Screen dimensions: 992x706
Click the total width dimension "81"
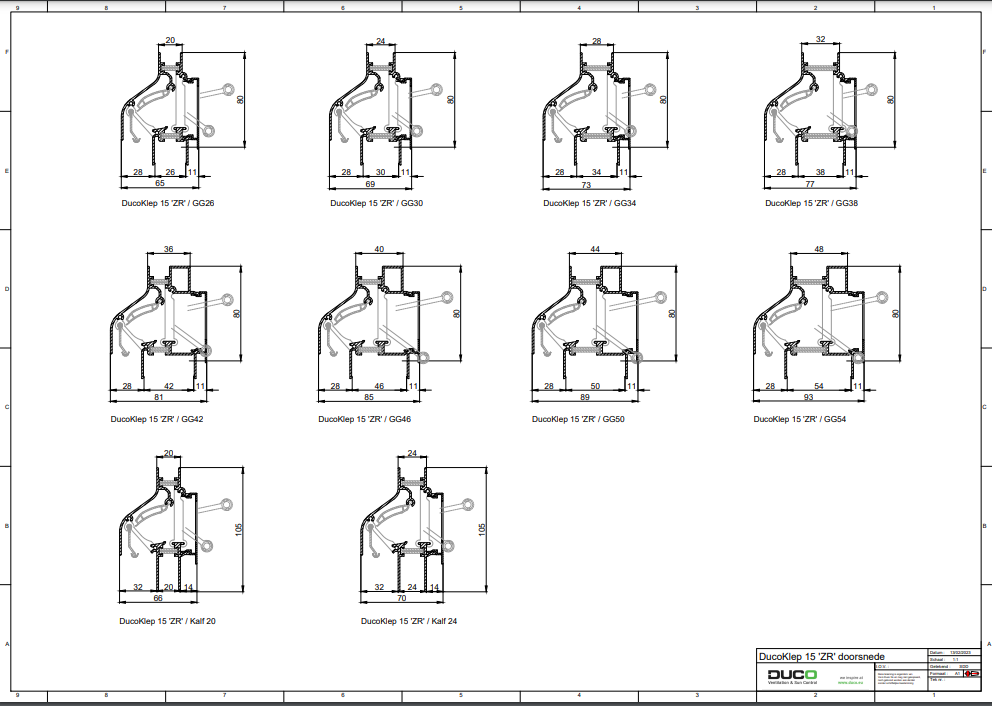coord(158,397)
